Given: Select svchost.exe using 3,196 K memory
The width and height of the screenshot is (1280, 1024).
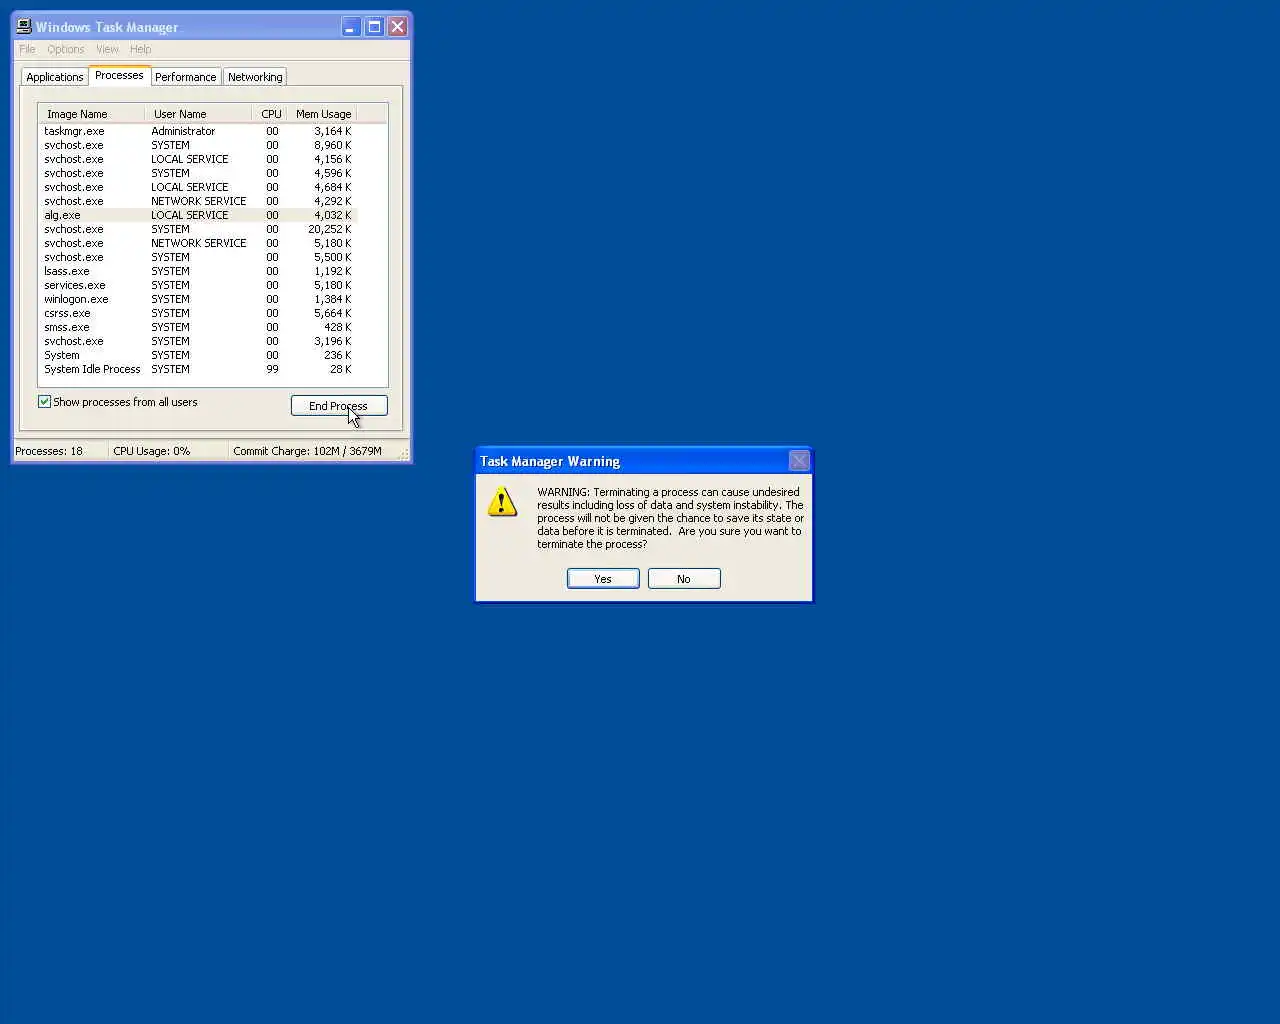Looking at the screenshot, I should [198, 341].
